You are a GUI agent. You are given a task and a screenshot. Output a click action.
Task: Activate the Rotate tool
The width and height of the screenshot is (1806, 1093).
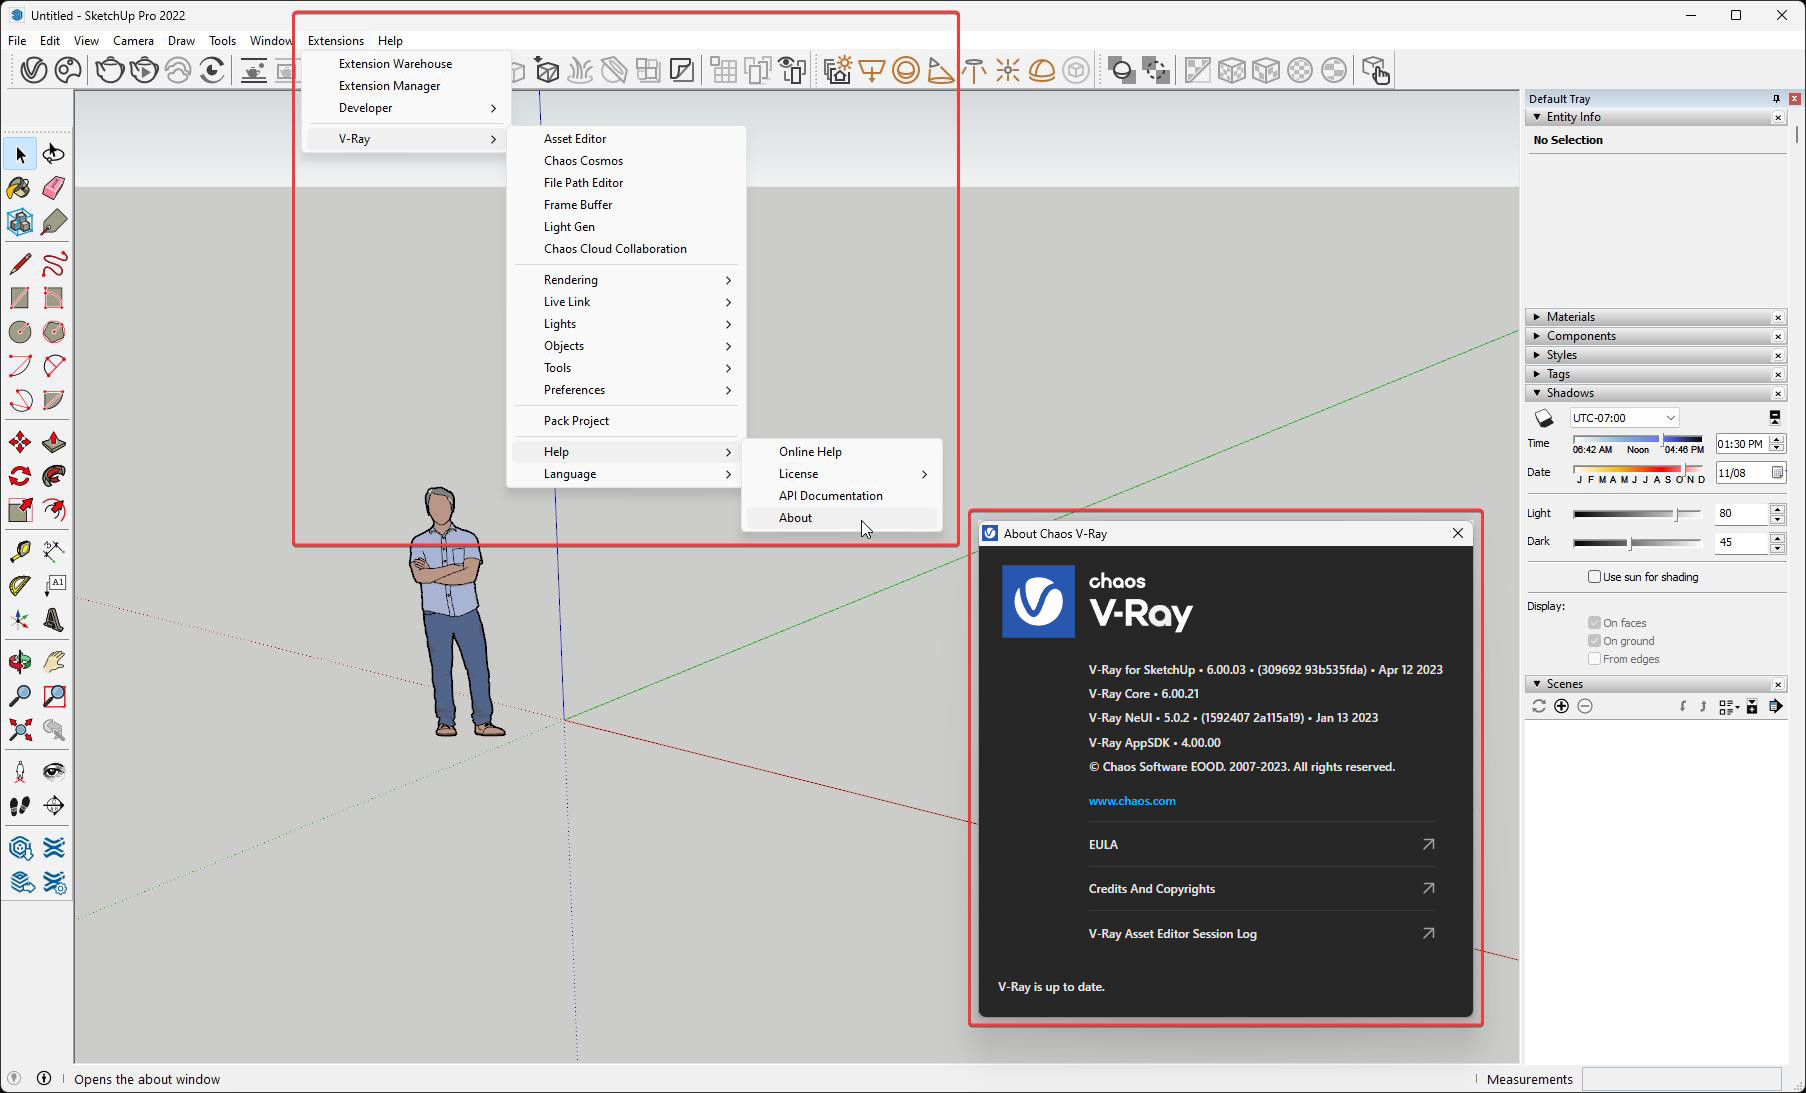tap(20, 476)
